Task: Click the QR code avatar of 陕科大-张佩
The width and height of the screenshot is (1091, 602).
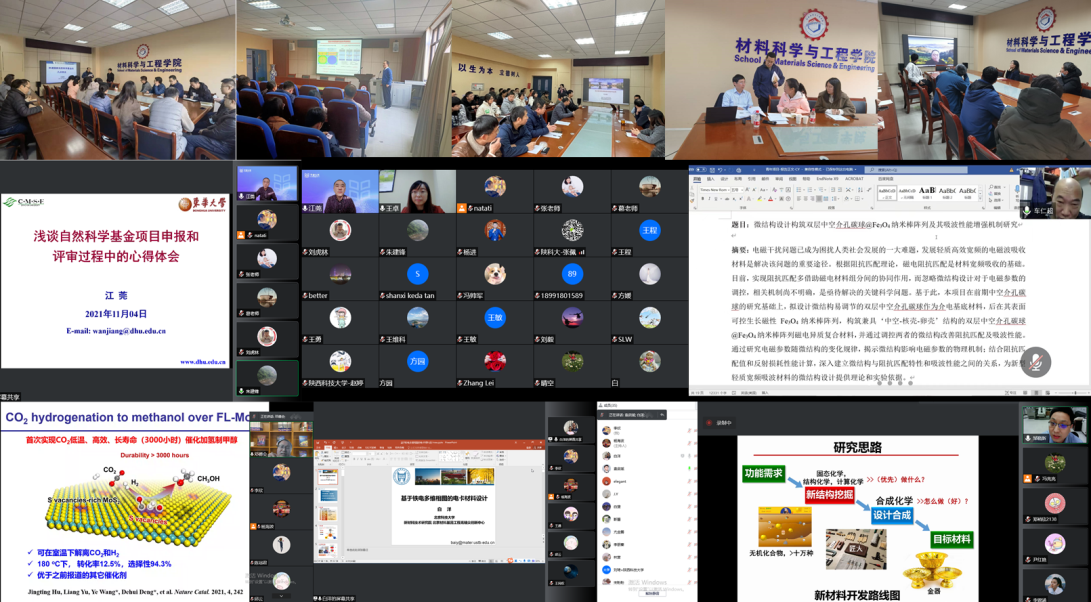Action: coord(572,230)
